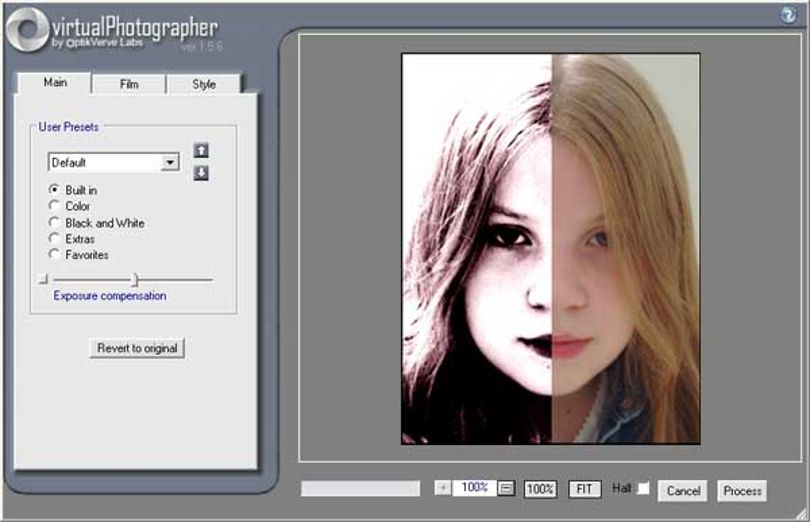Image resolution: width=810 pixels, height=522 pixels.
Task: Click the Process button
Action: (742, 491)
